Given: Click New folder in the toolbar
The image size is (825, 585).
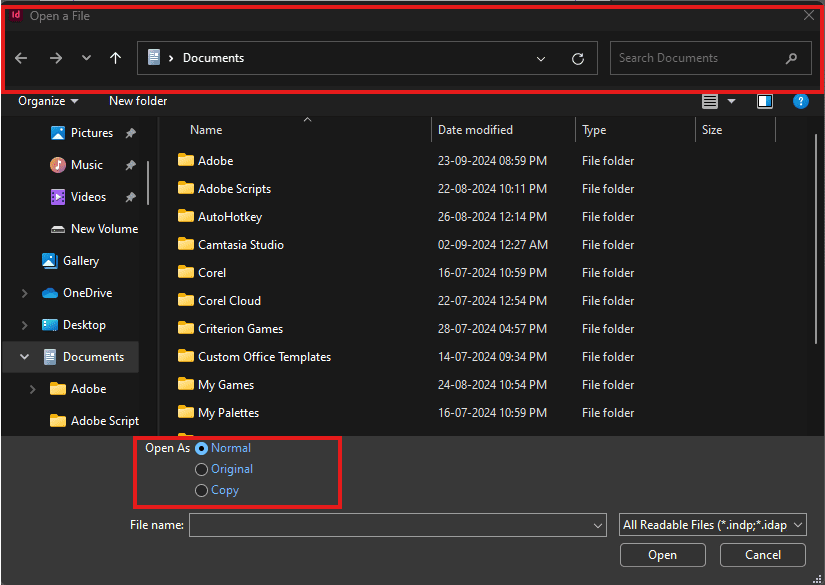Looking at the screenshot, I should (x=138, y=101).
